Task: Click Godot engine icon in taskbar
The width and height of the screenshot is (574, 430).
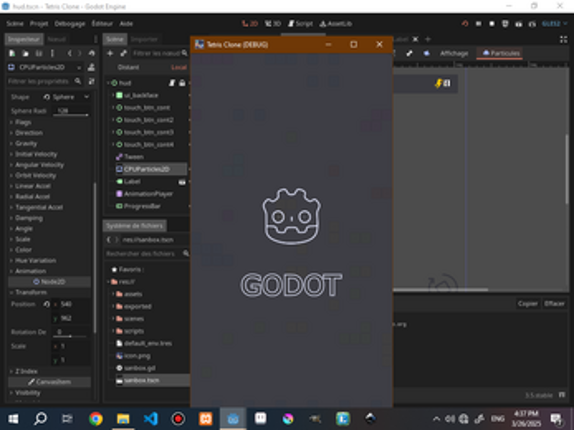Action: [233, 418]
